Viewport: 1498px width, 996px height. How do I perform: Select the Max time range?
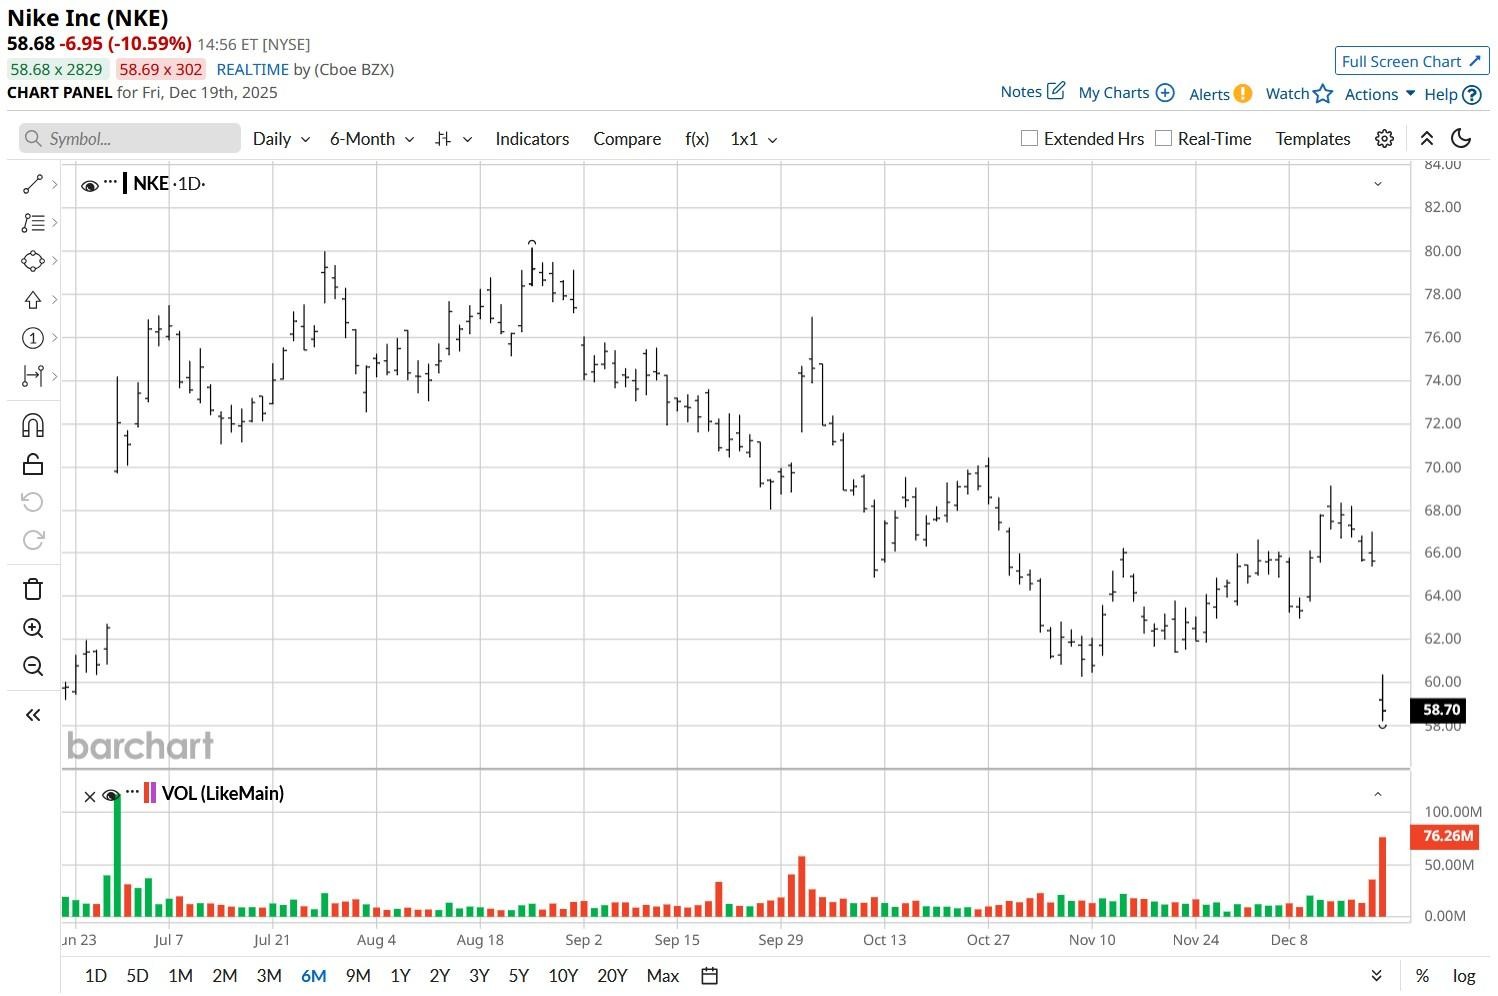663,976
